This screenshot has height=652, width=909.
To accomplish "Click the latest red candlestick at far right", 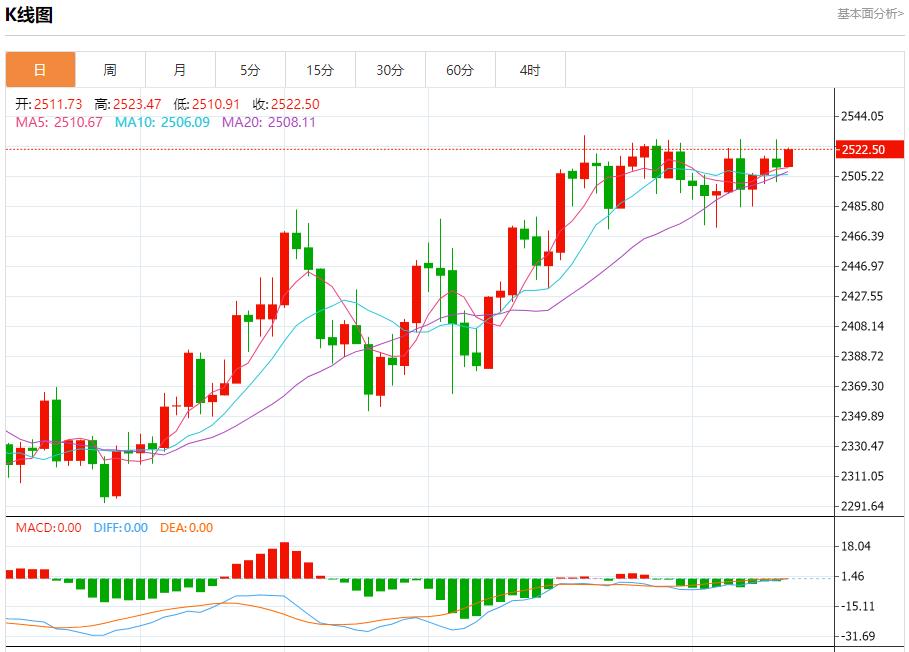I will click(x=788, y=157).
